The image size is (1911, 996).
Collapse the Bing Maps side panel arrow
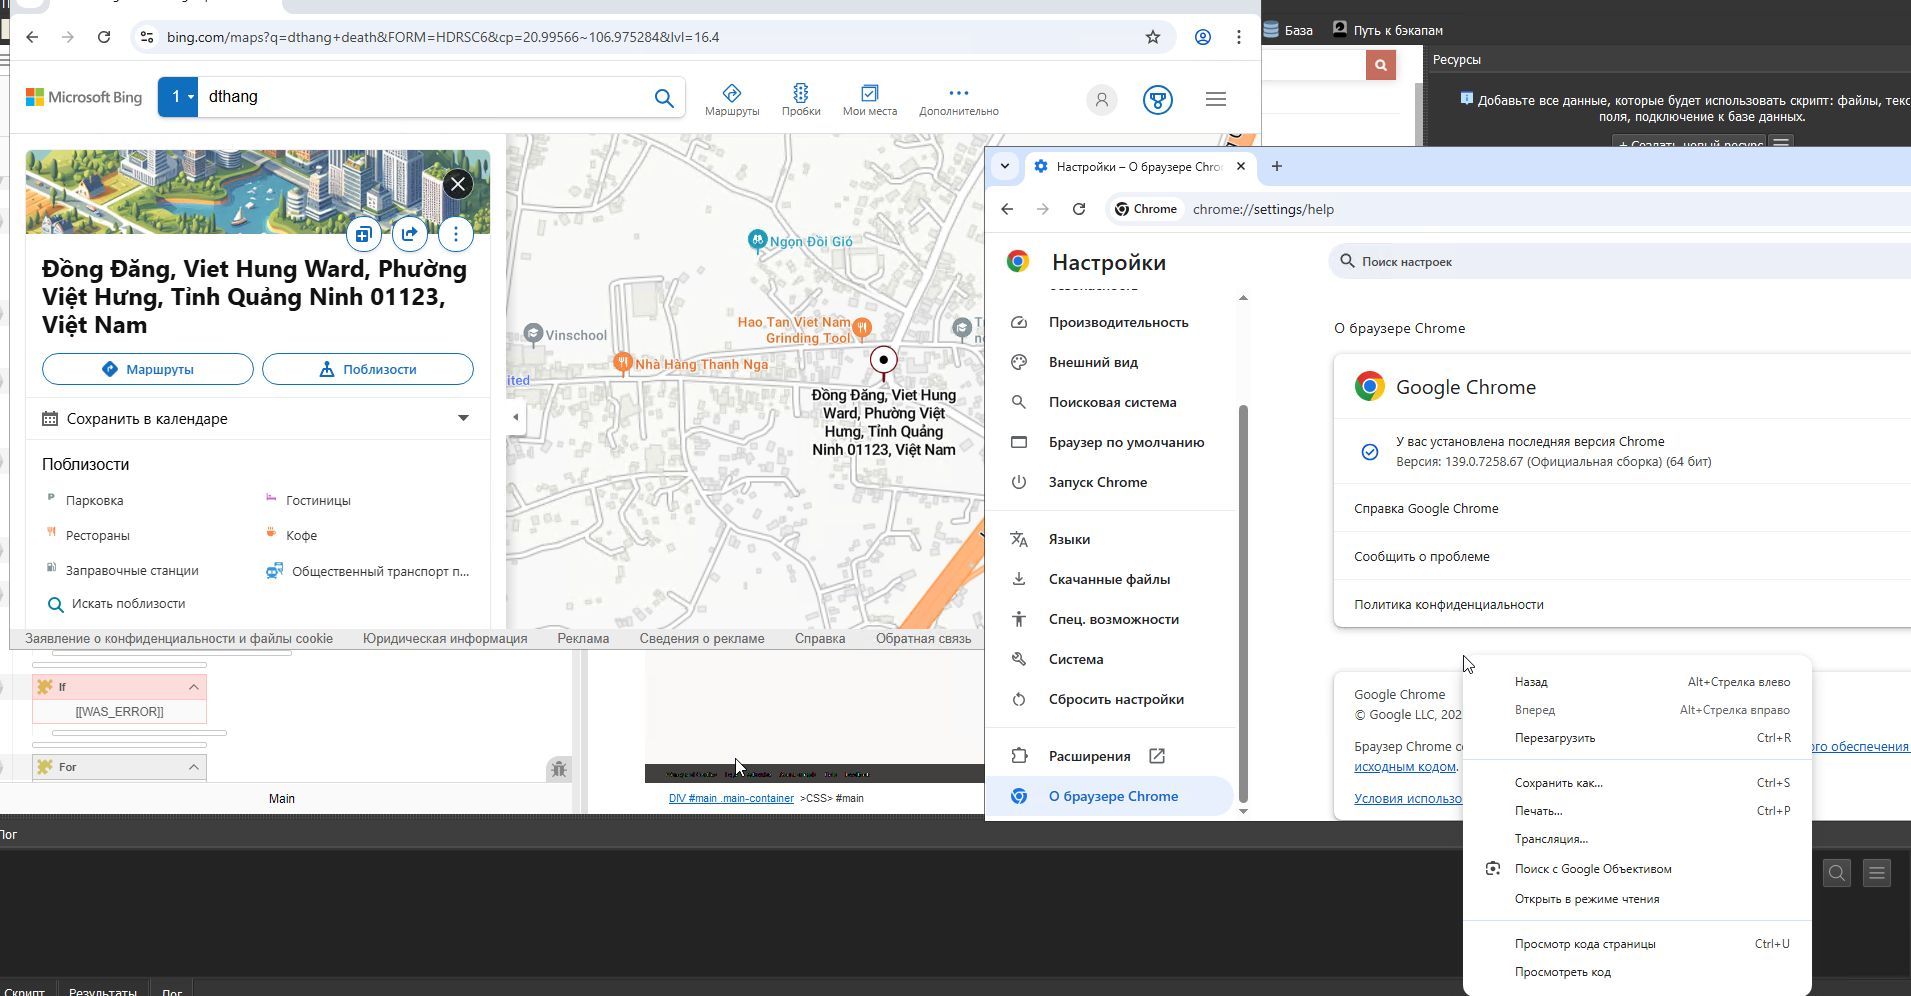[516, 417]
